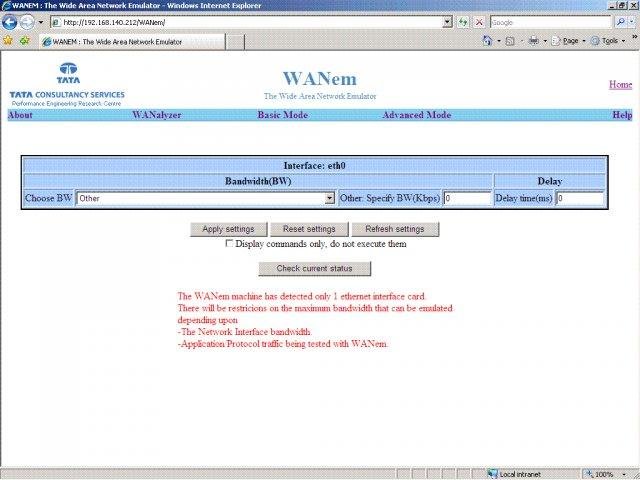The width and height of the screenshot is (640, 480).
Task: Open the Page menu
Action: pos(569,41)
